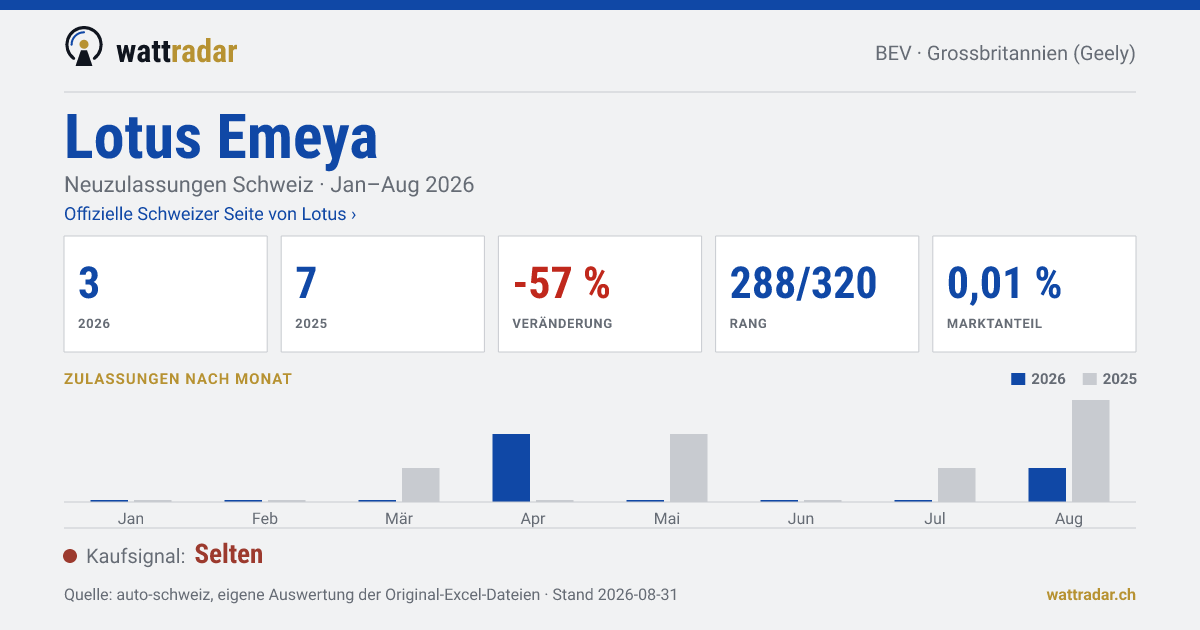Select the BEV · Grossbritannien (Geely) label
This screenshot has width=1200, height=630.
[1005, 54]
